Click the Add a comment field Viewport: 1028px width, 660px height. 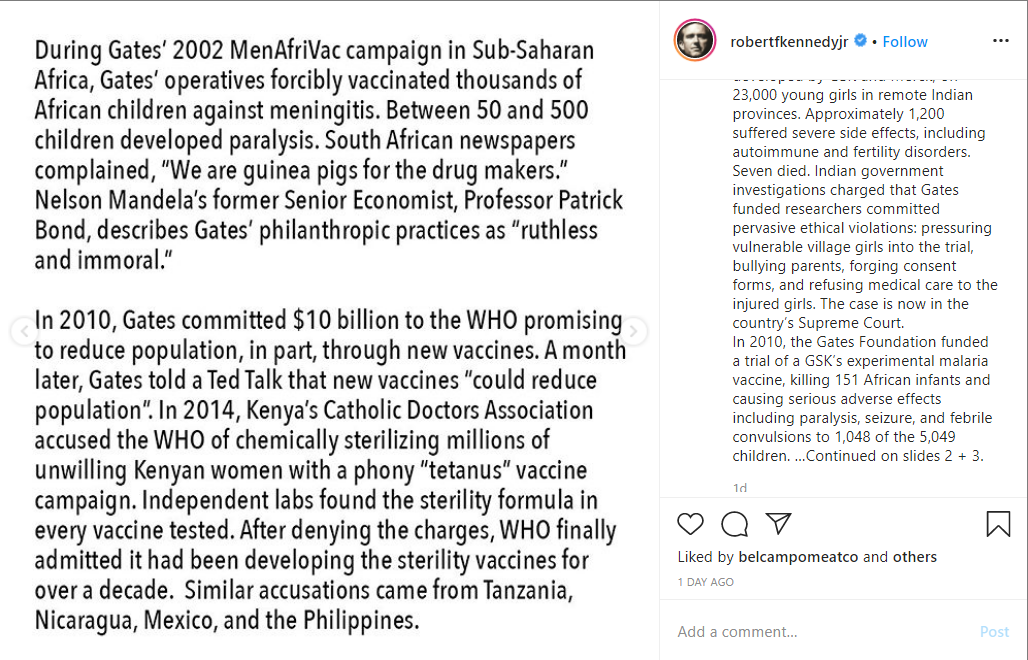tap(820, 632)
